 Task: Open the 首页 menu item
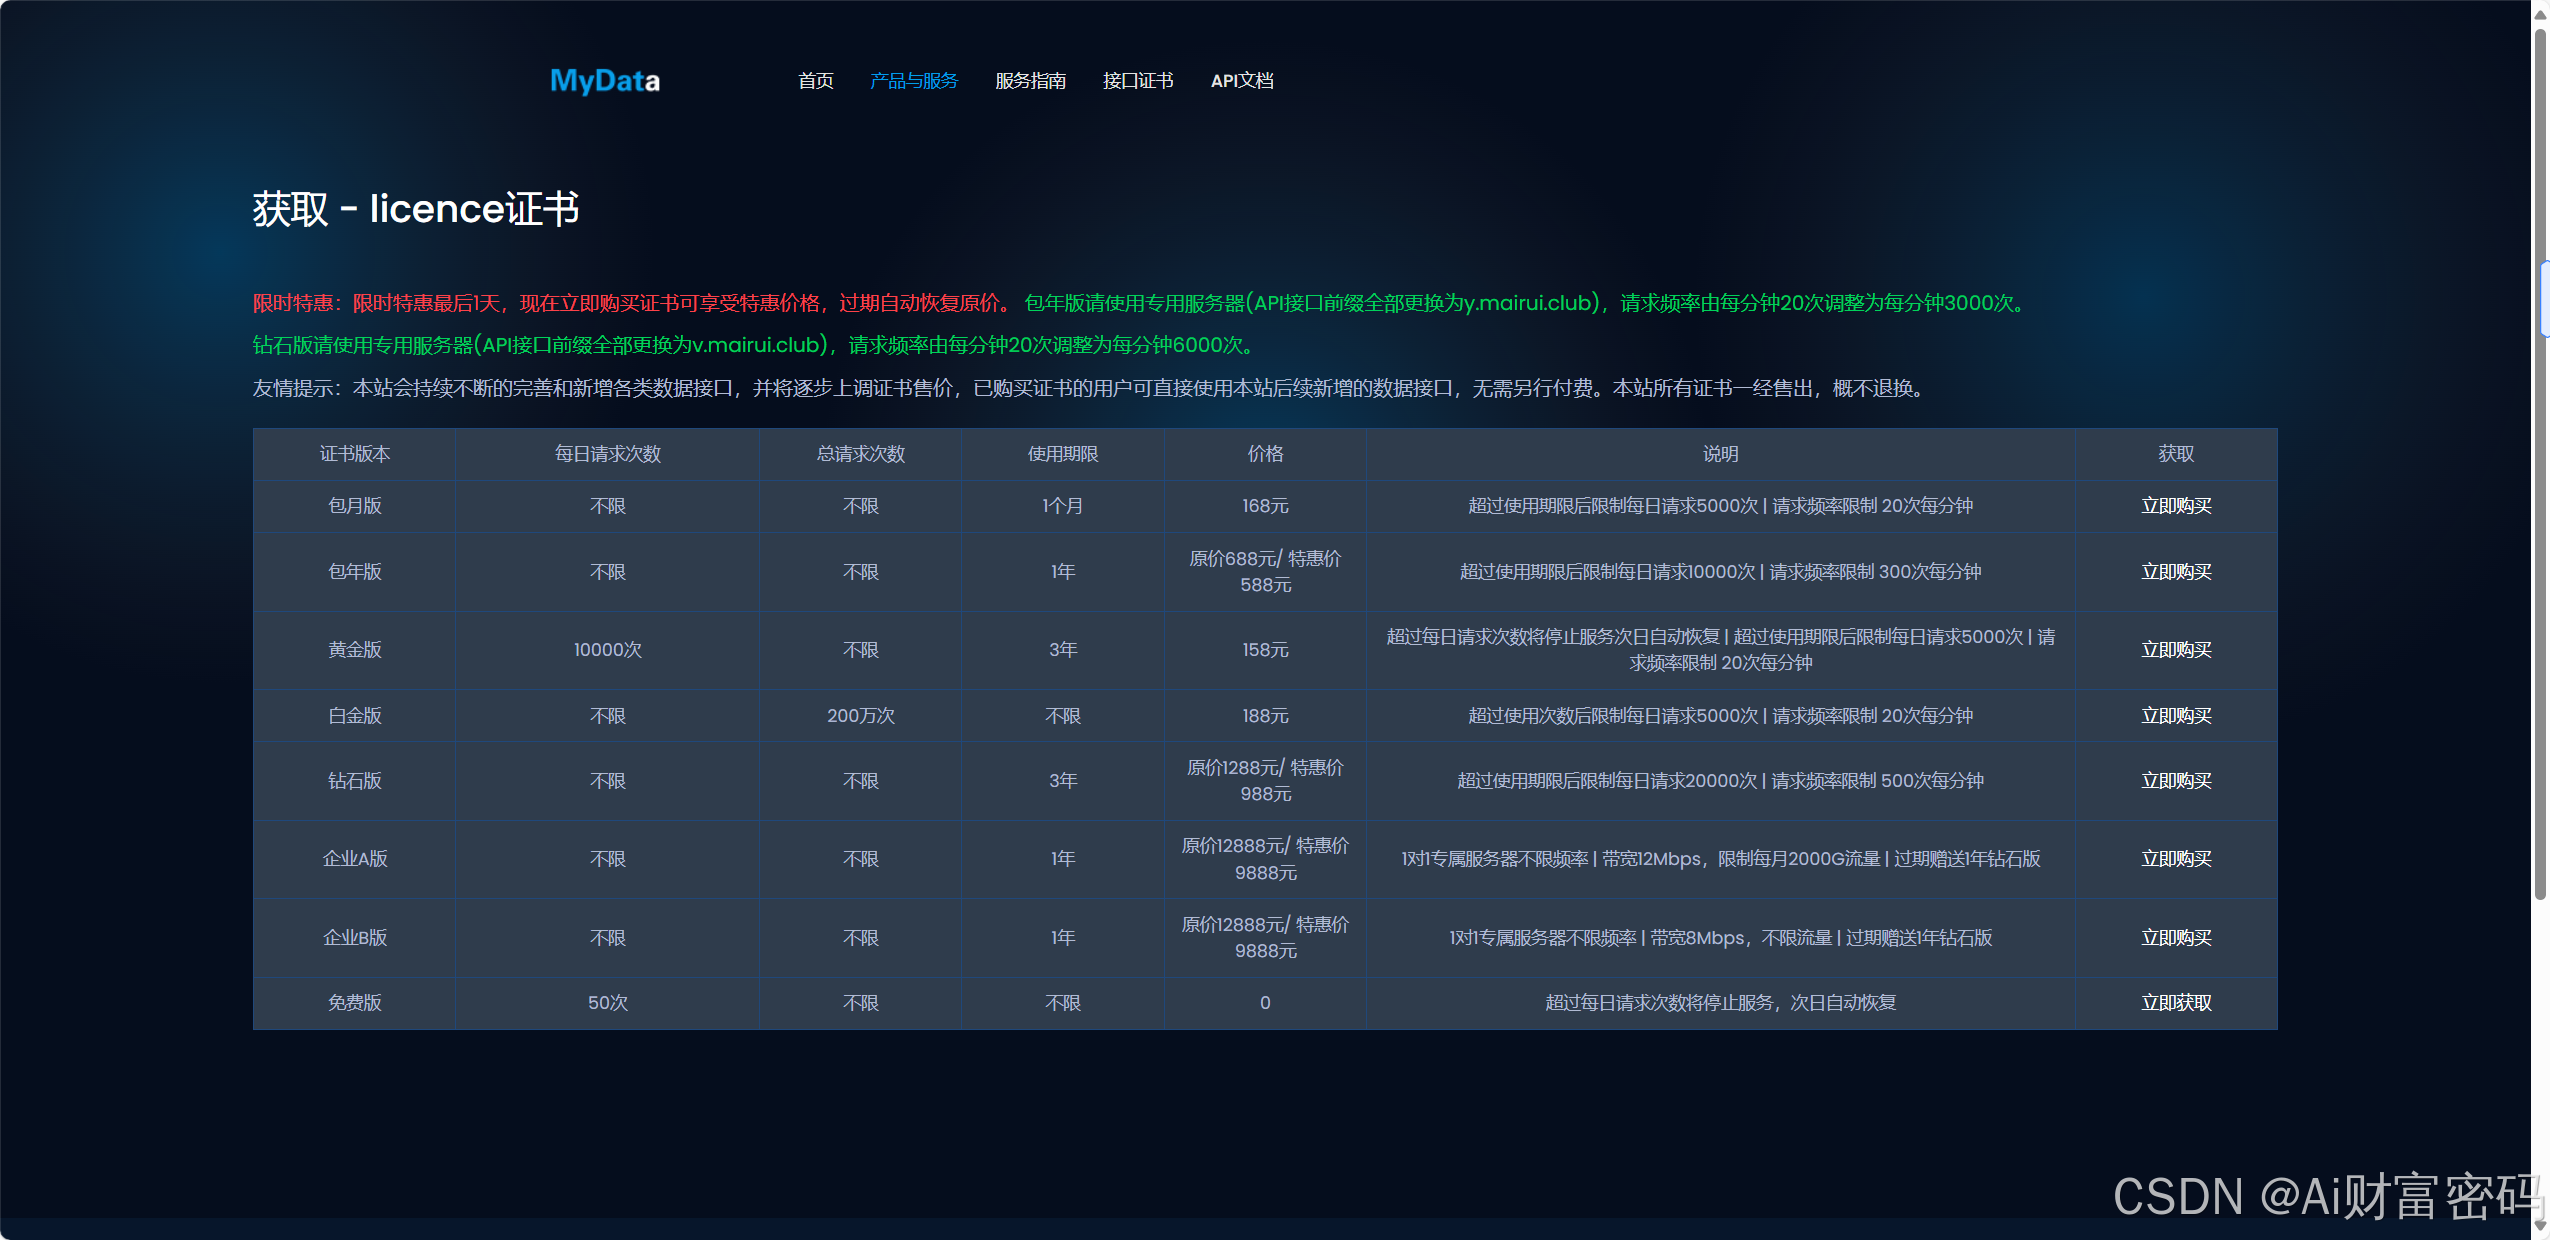815,81
